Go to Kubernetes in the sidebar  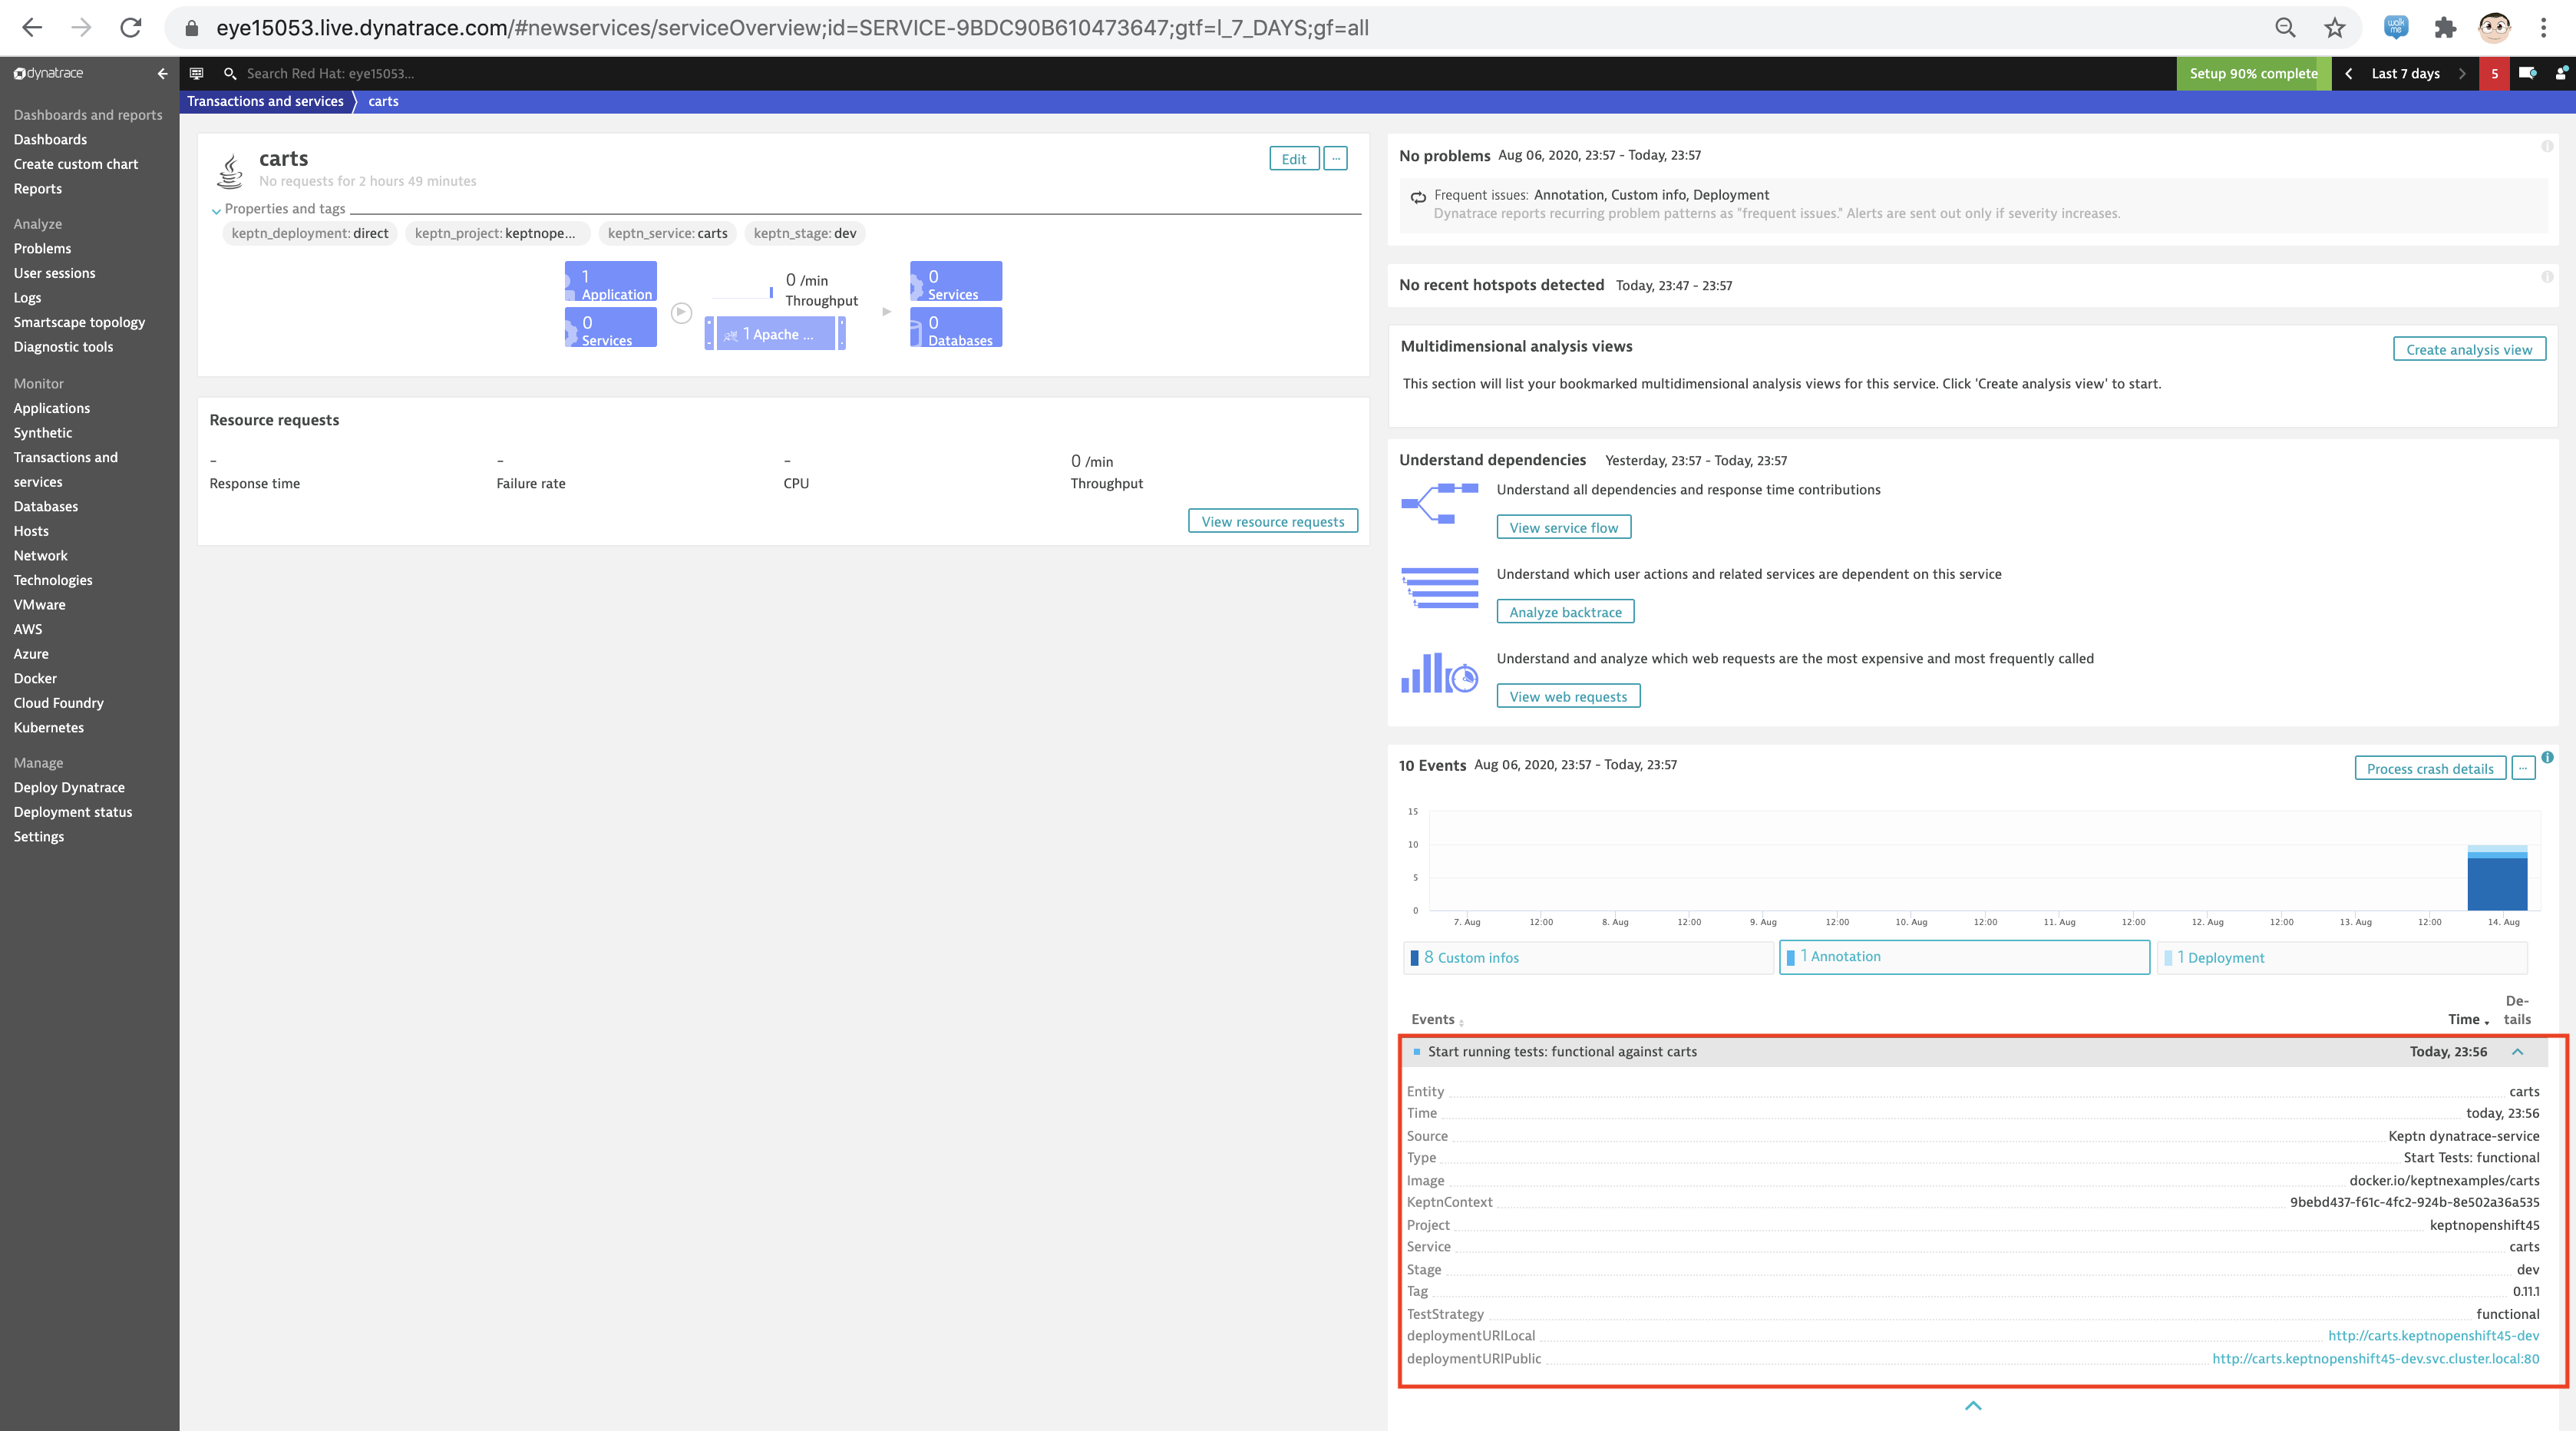(x=48, y=727)
